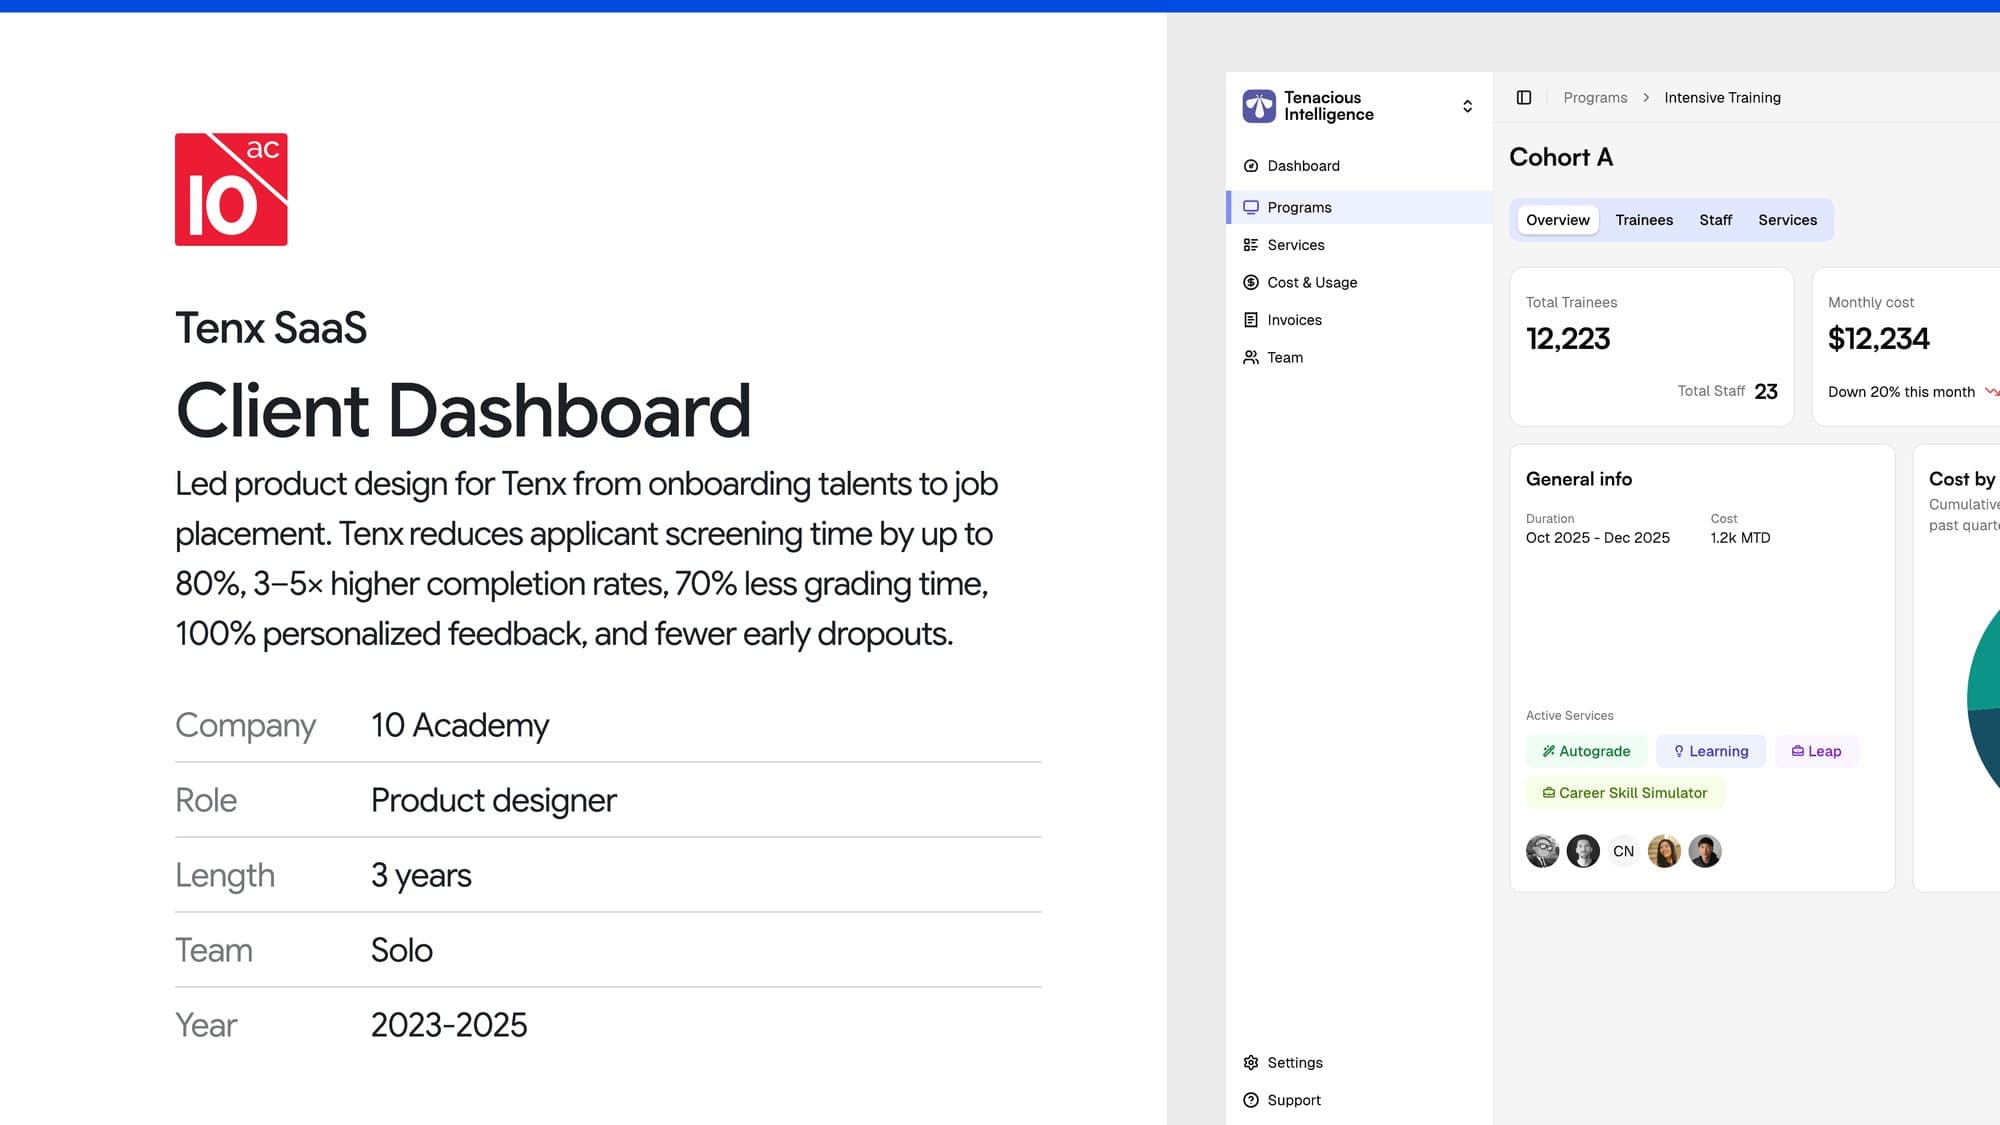Screen dimensions: 2000x1125
Task: Click the Autograde service tag
Action: click(1586, 751)
